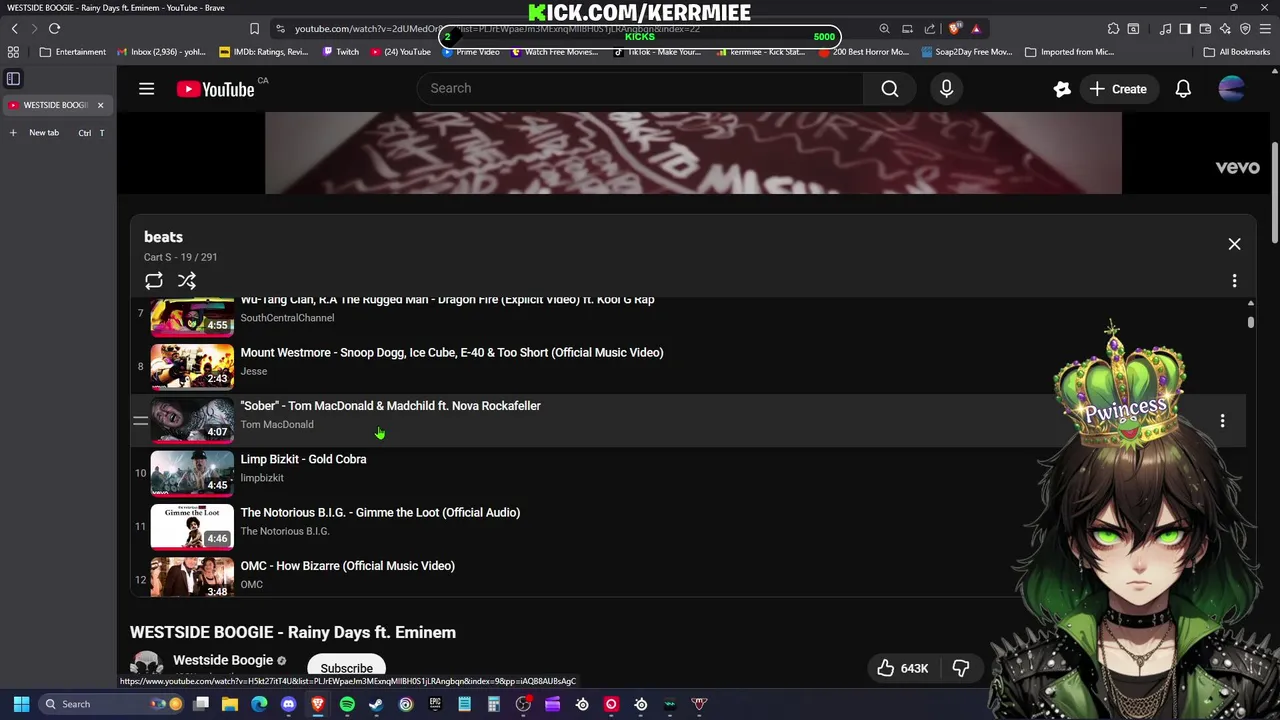Close the beats playlist panel
The height and width of the screenshot is (720, 1280).
[x=1234, y=244]
